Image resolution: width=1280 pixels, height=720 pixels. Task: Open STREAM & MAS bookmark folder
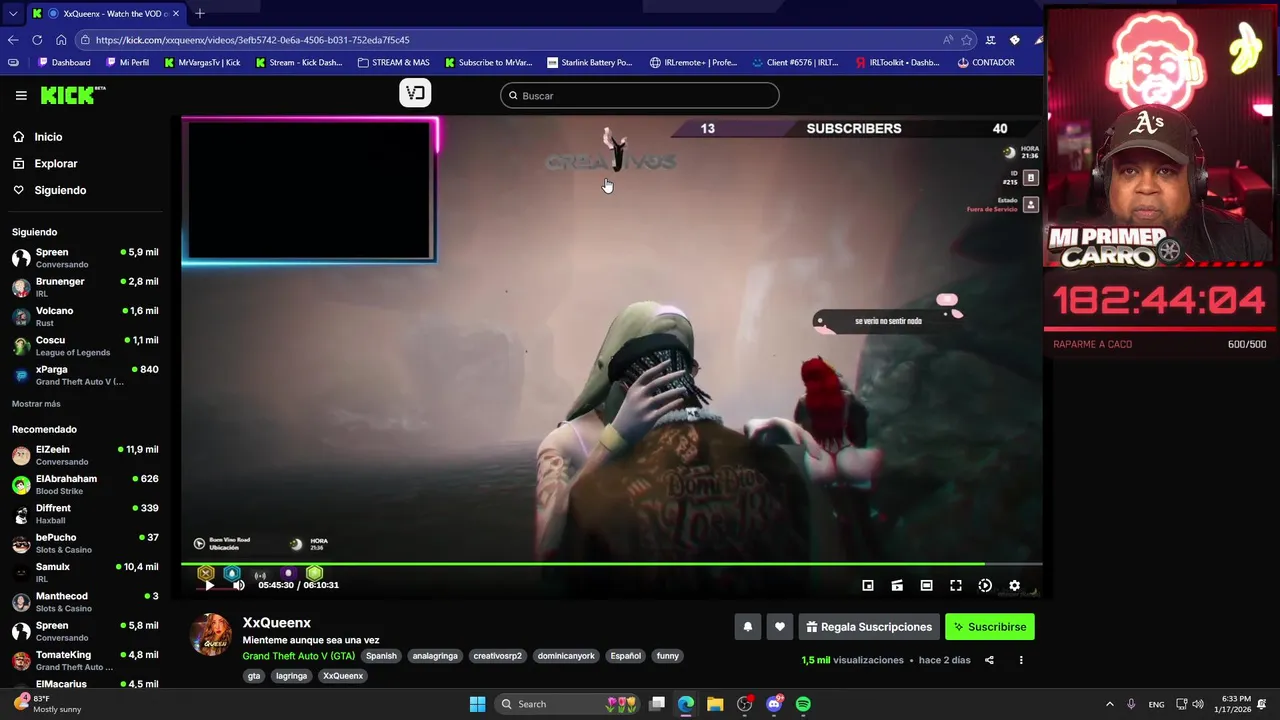click(393, 62)
